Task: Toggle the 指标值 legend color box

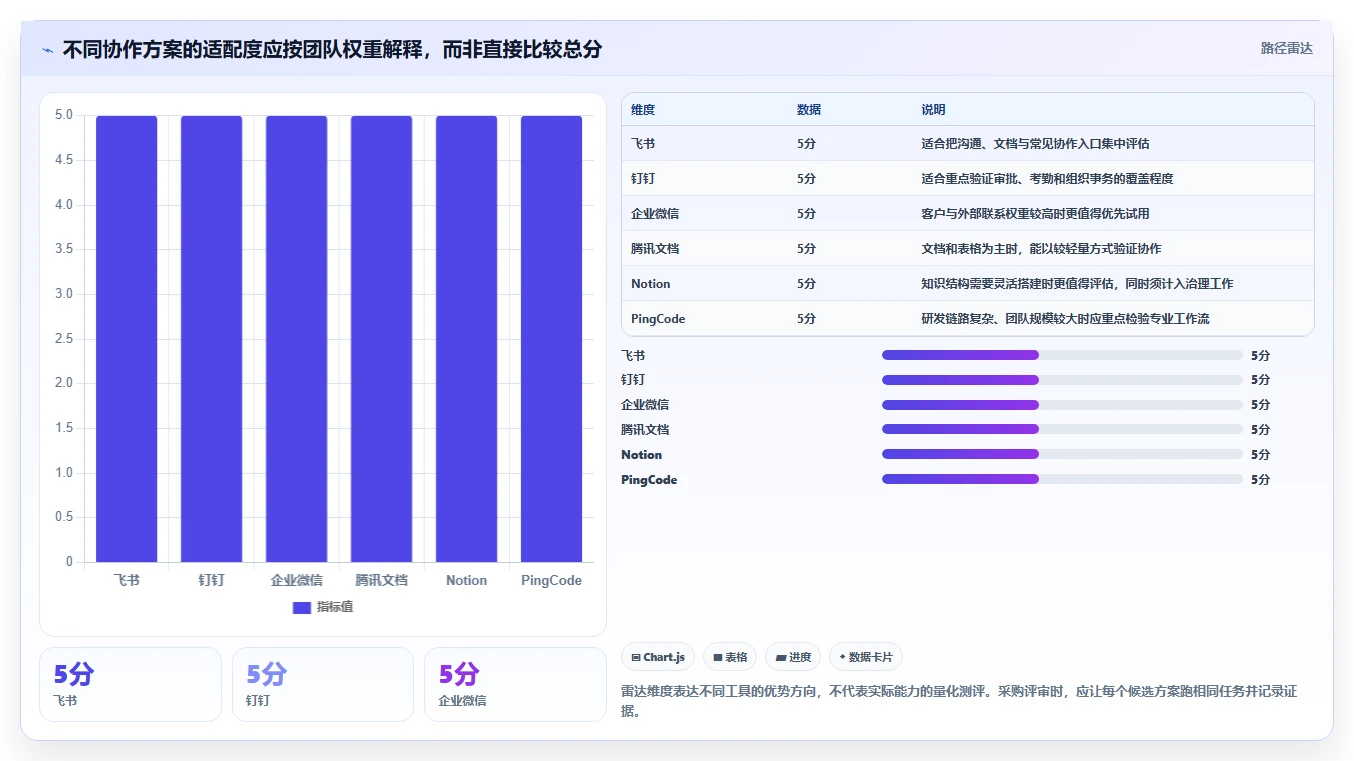Action: coord(302,607)
